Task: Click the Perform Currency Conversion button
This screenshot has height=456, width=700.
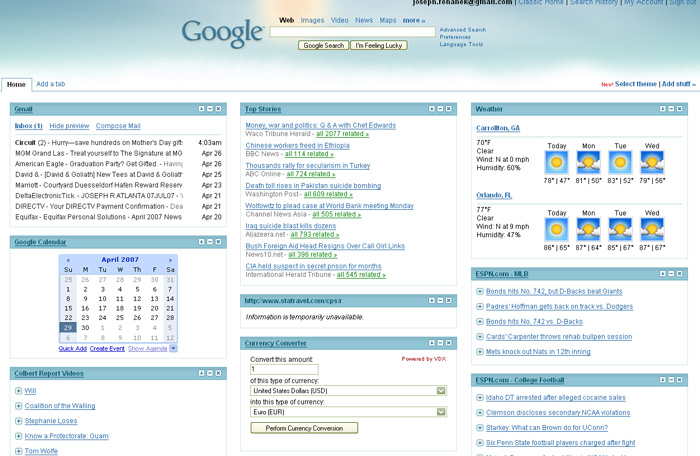Action: click(304, 428)
